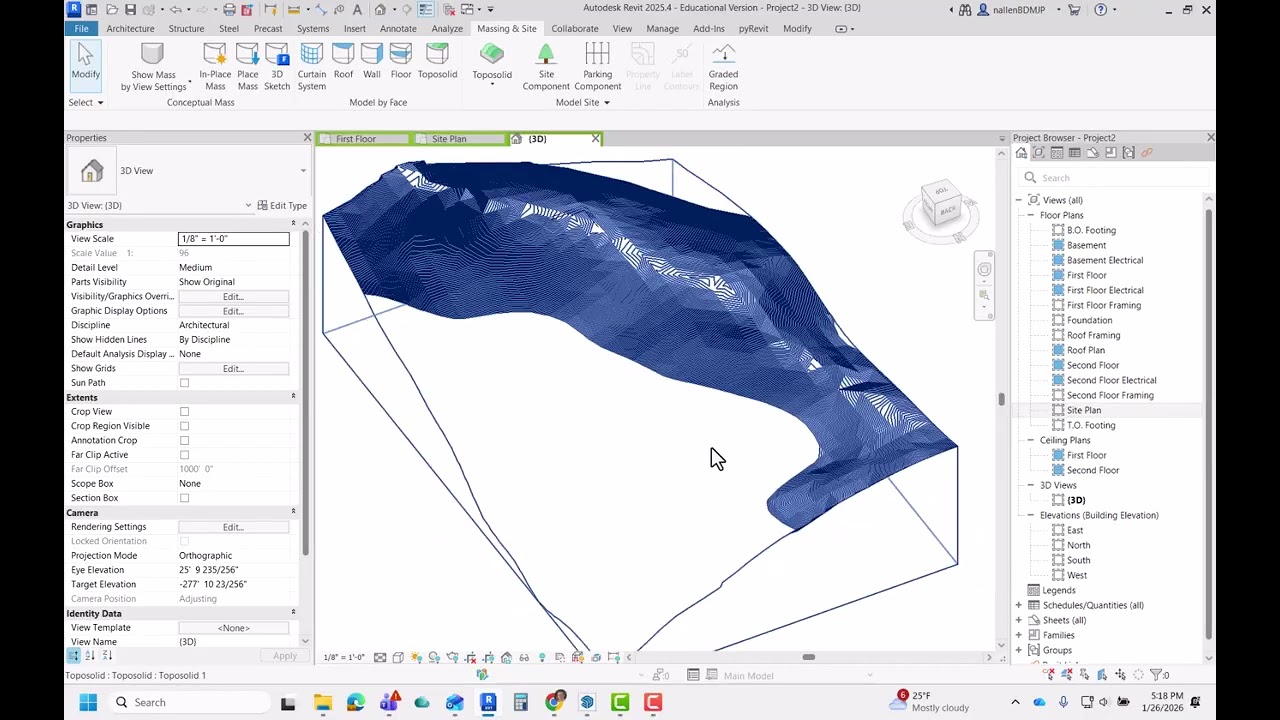The height and width of the screenshot is (720, 1280).
Task: Click the View Scale input field
Action: click(233, 239)
